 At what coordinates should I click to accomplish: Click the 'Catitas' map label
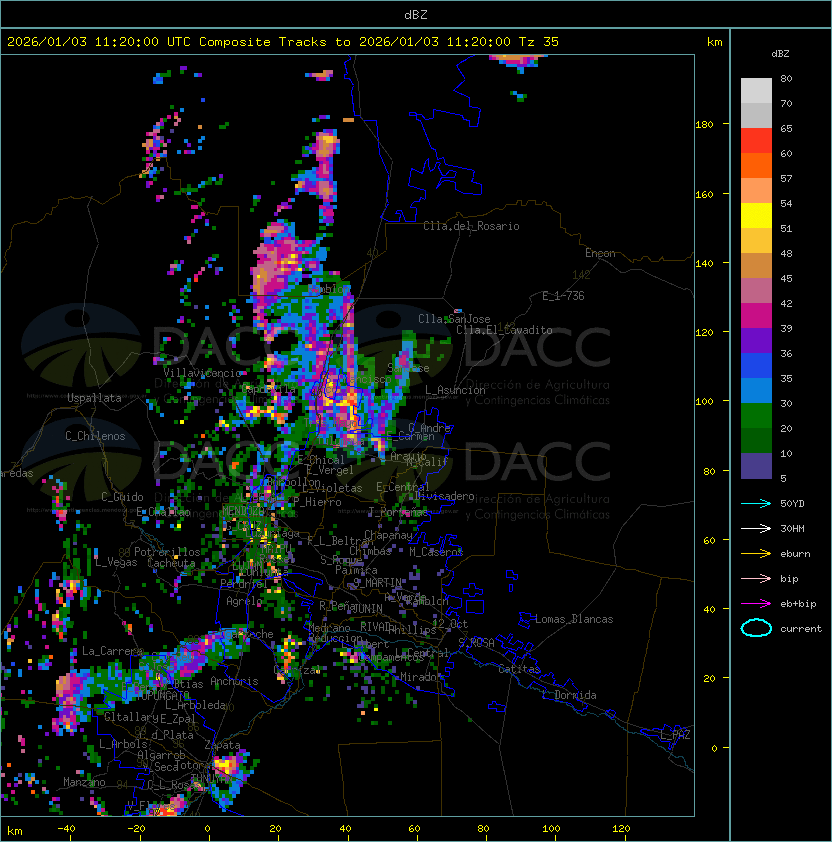pos(519,669)
